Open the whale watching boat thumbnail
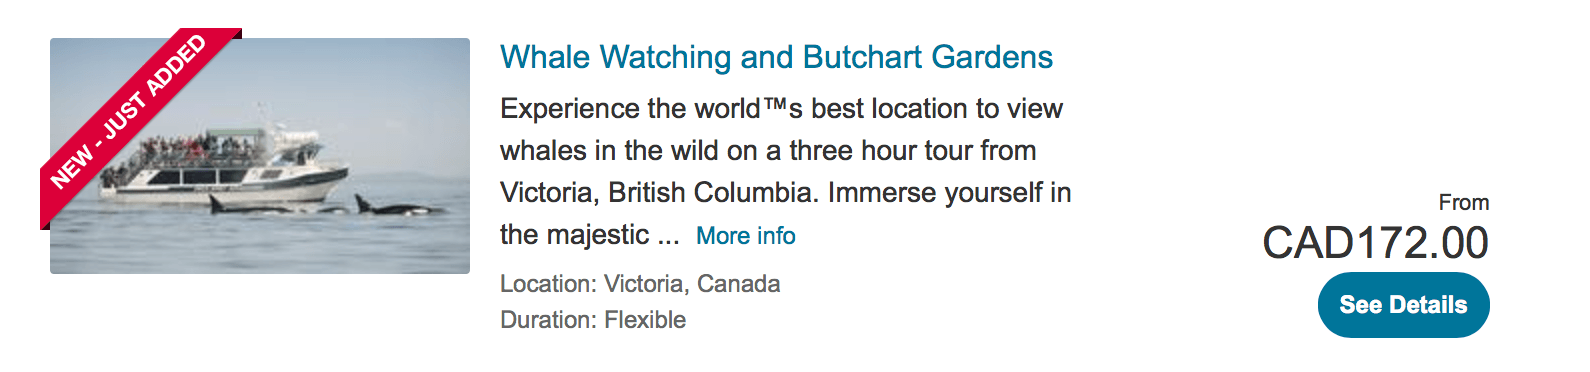This screenshot has width=1590, height=372. [260, 156]
